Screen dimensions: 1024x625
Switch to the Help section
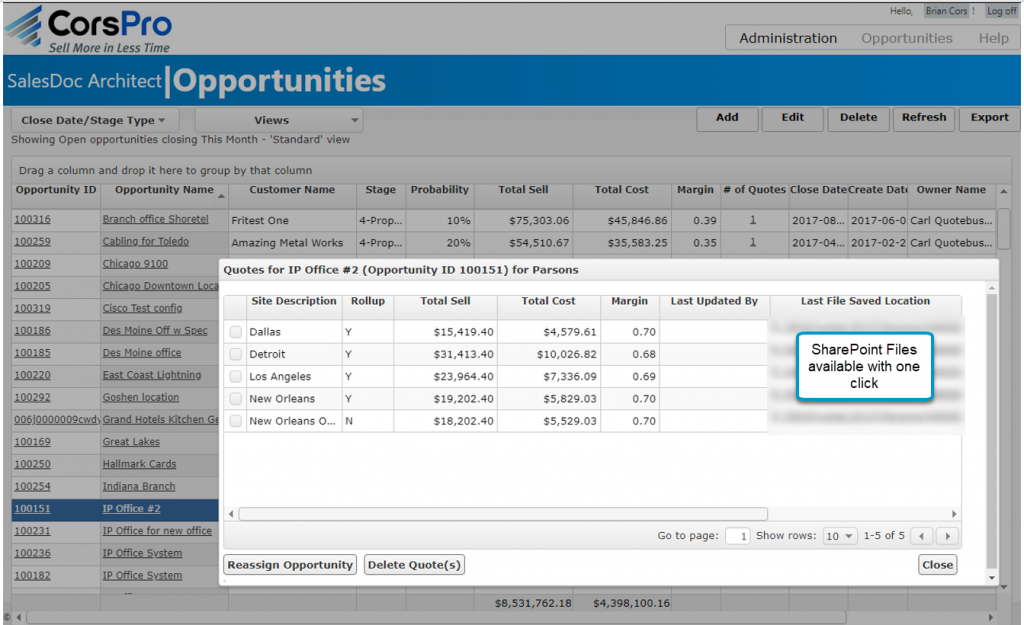click(x=993, y=37)
